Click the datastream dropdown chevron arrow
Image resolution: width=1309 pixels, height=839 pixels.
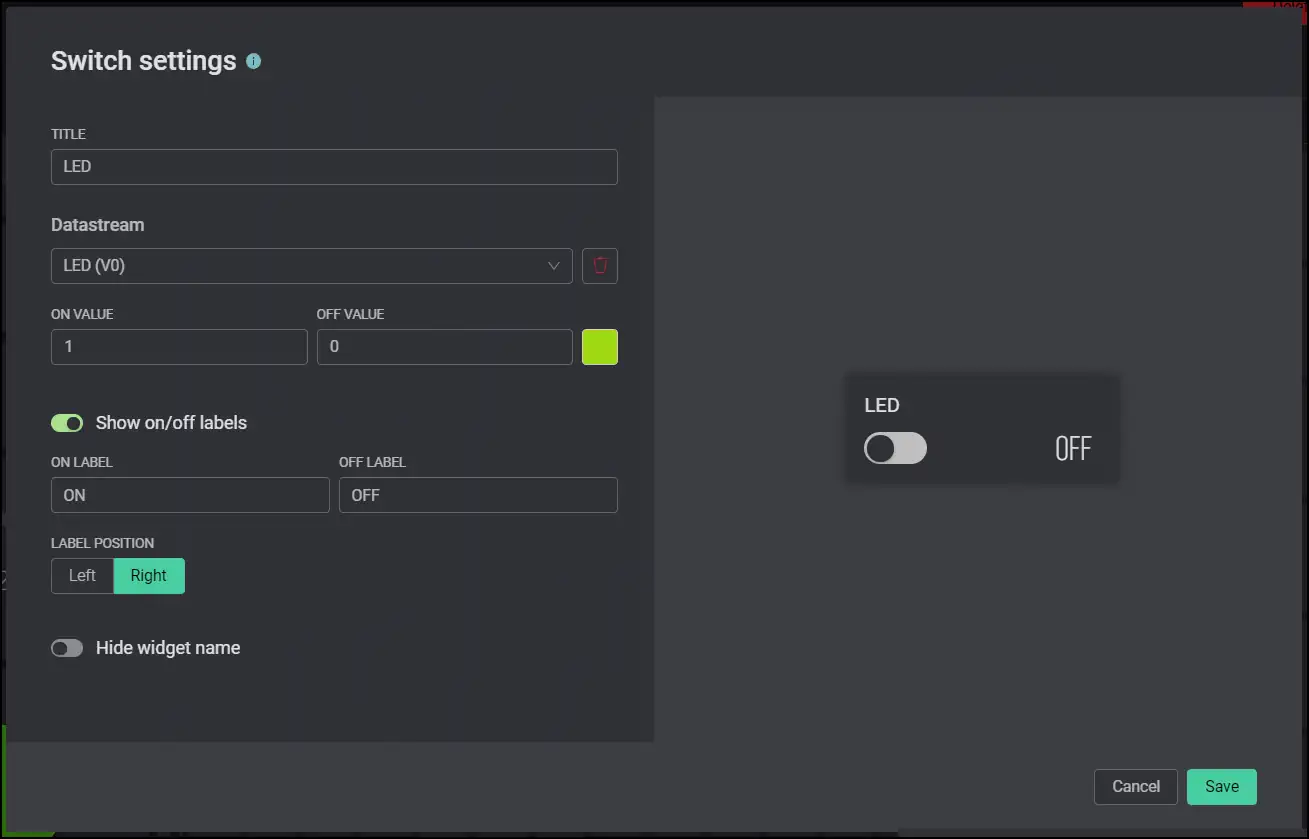pos(553,266)
